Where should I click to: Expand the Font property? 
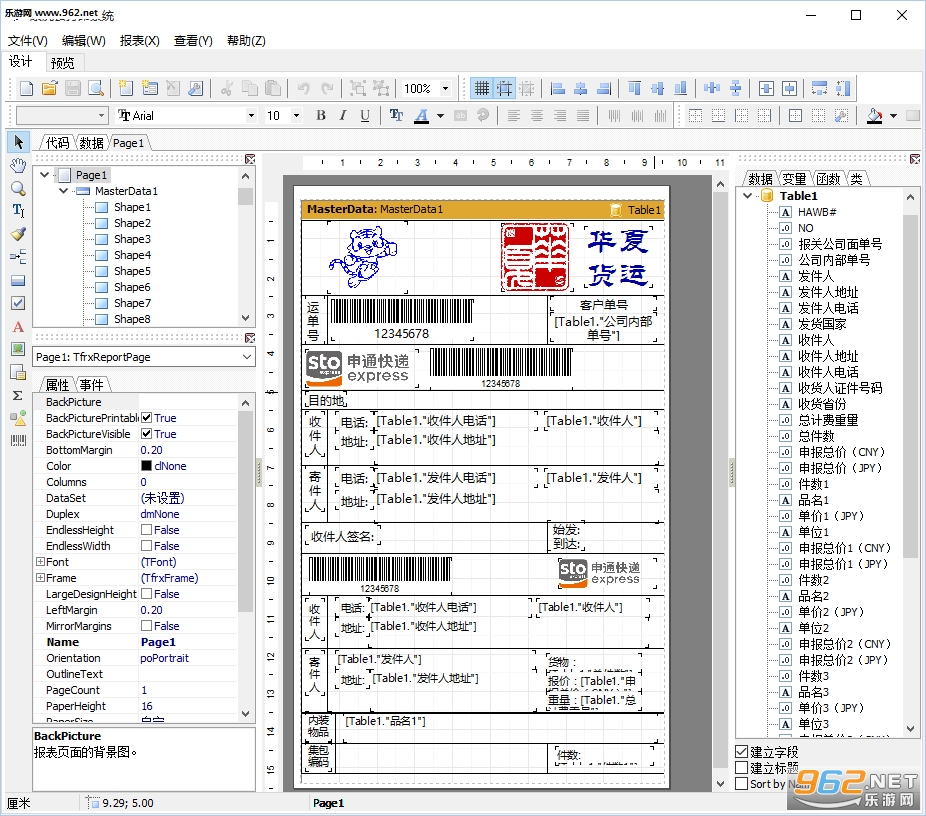click(40, 562)
